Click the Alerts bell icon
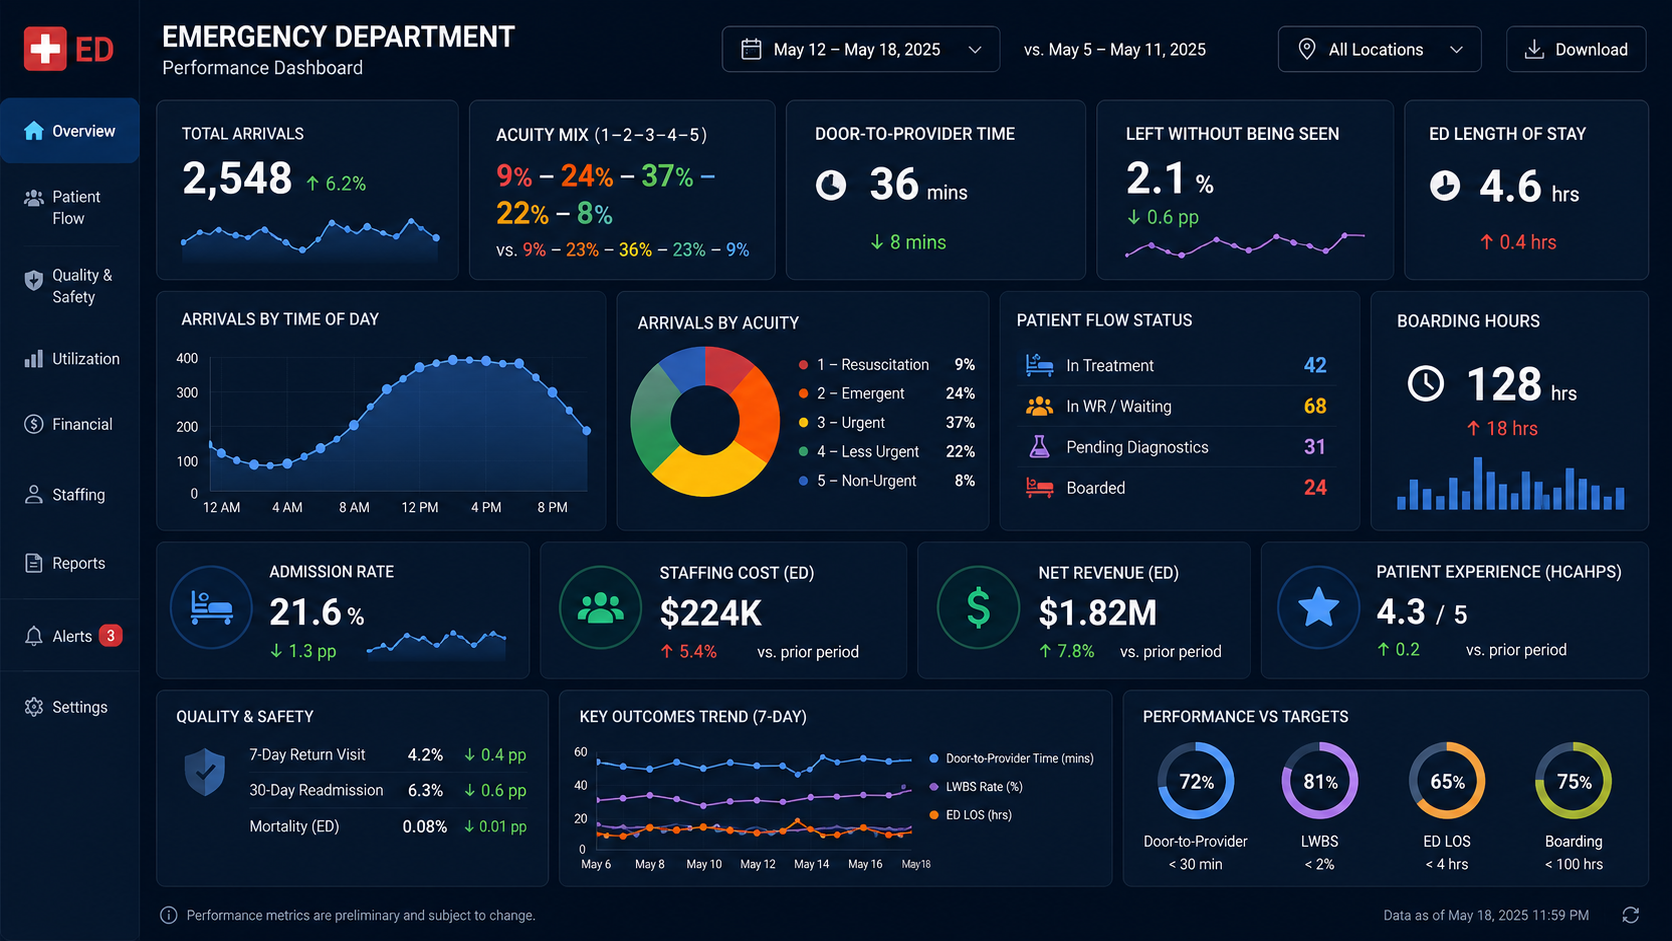 34,636
